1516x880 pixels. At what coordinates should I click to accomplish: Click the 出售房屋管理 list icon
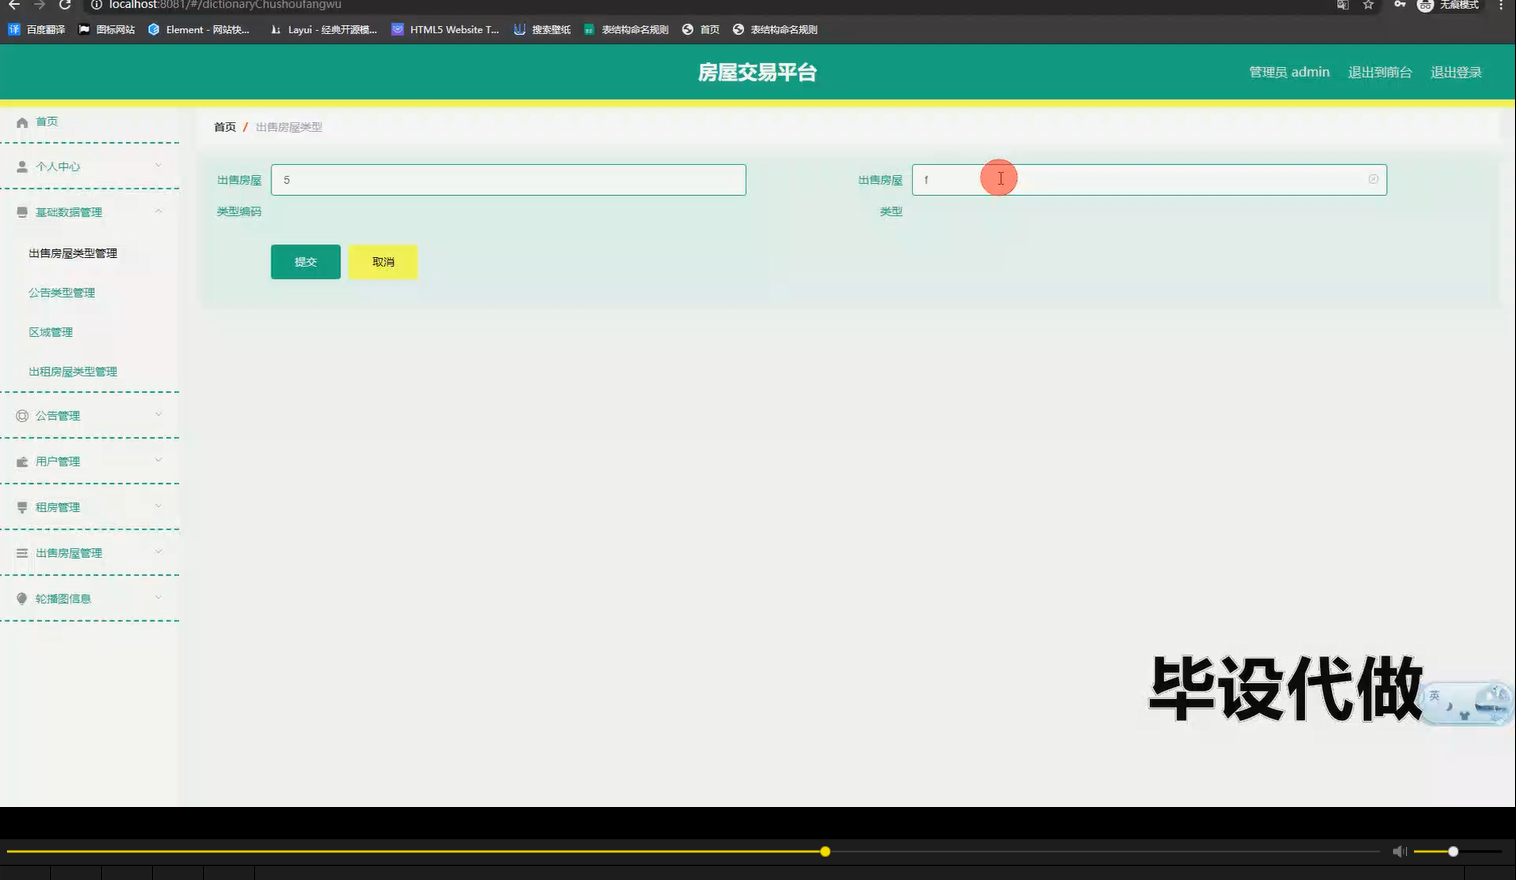[21, 552]
